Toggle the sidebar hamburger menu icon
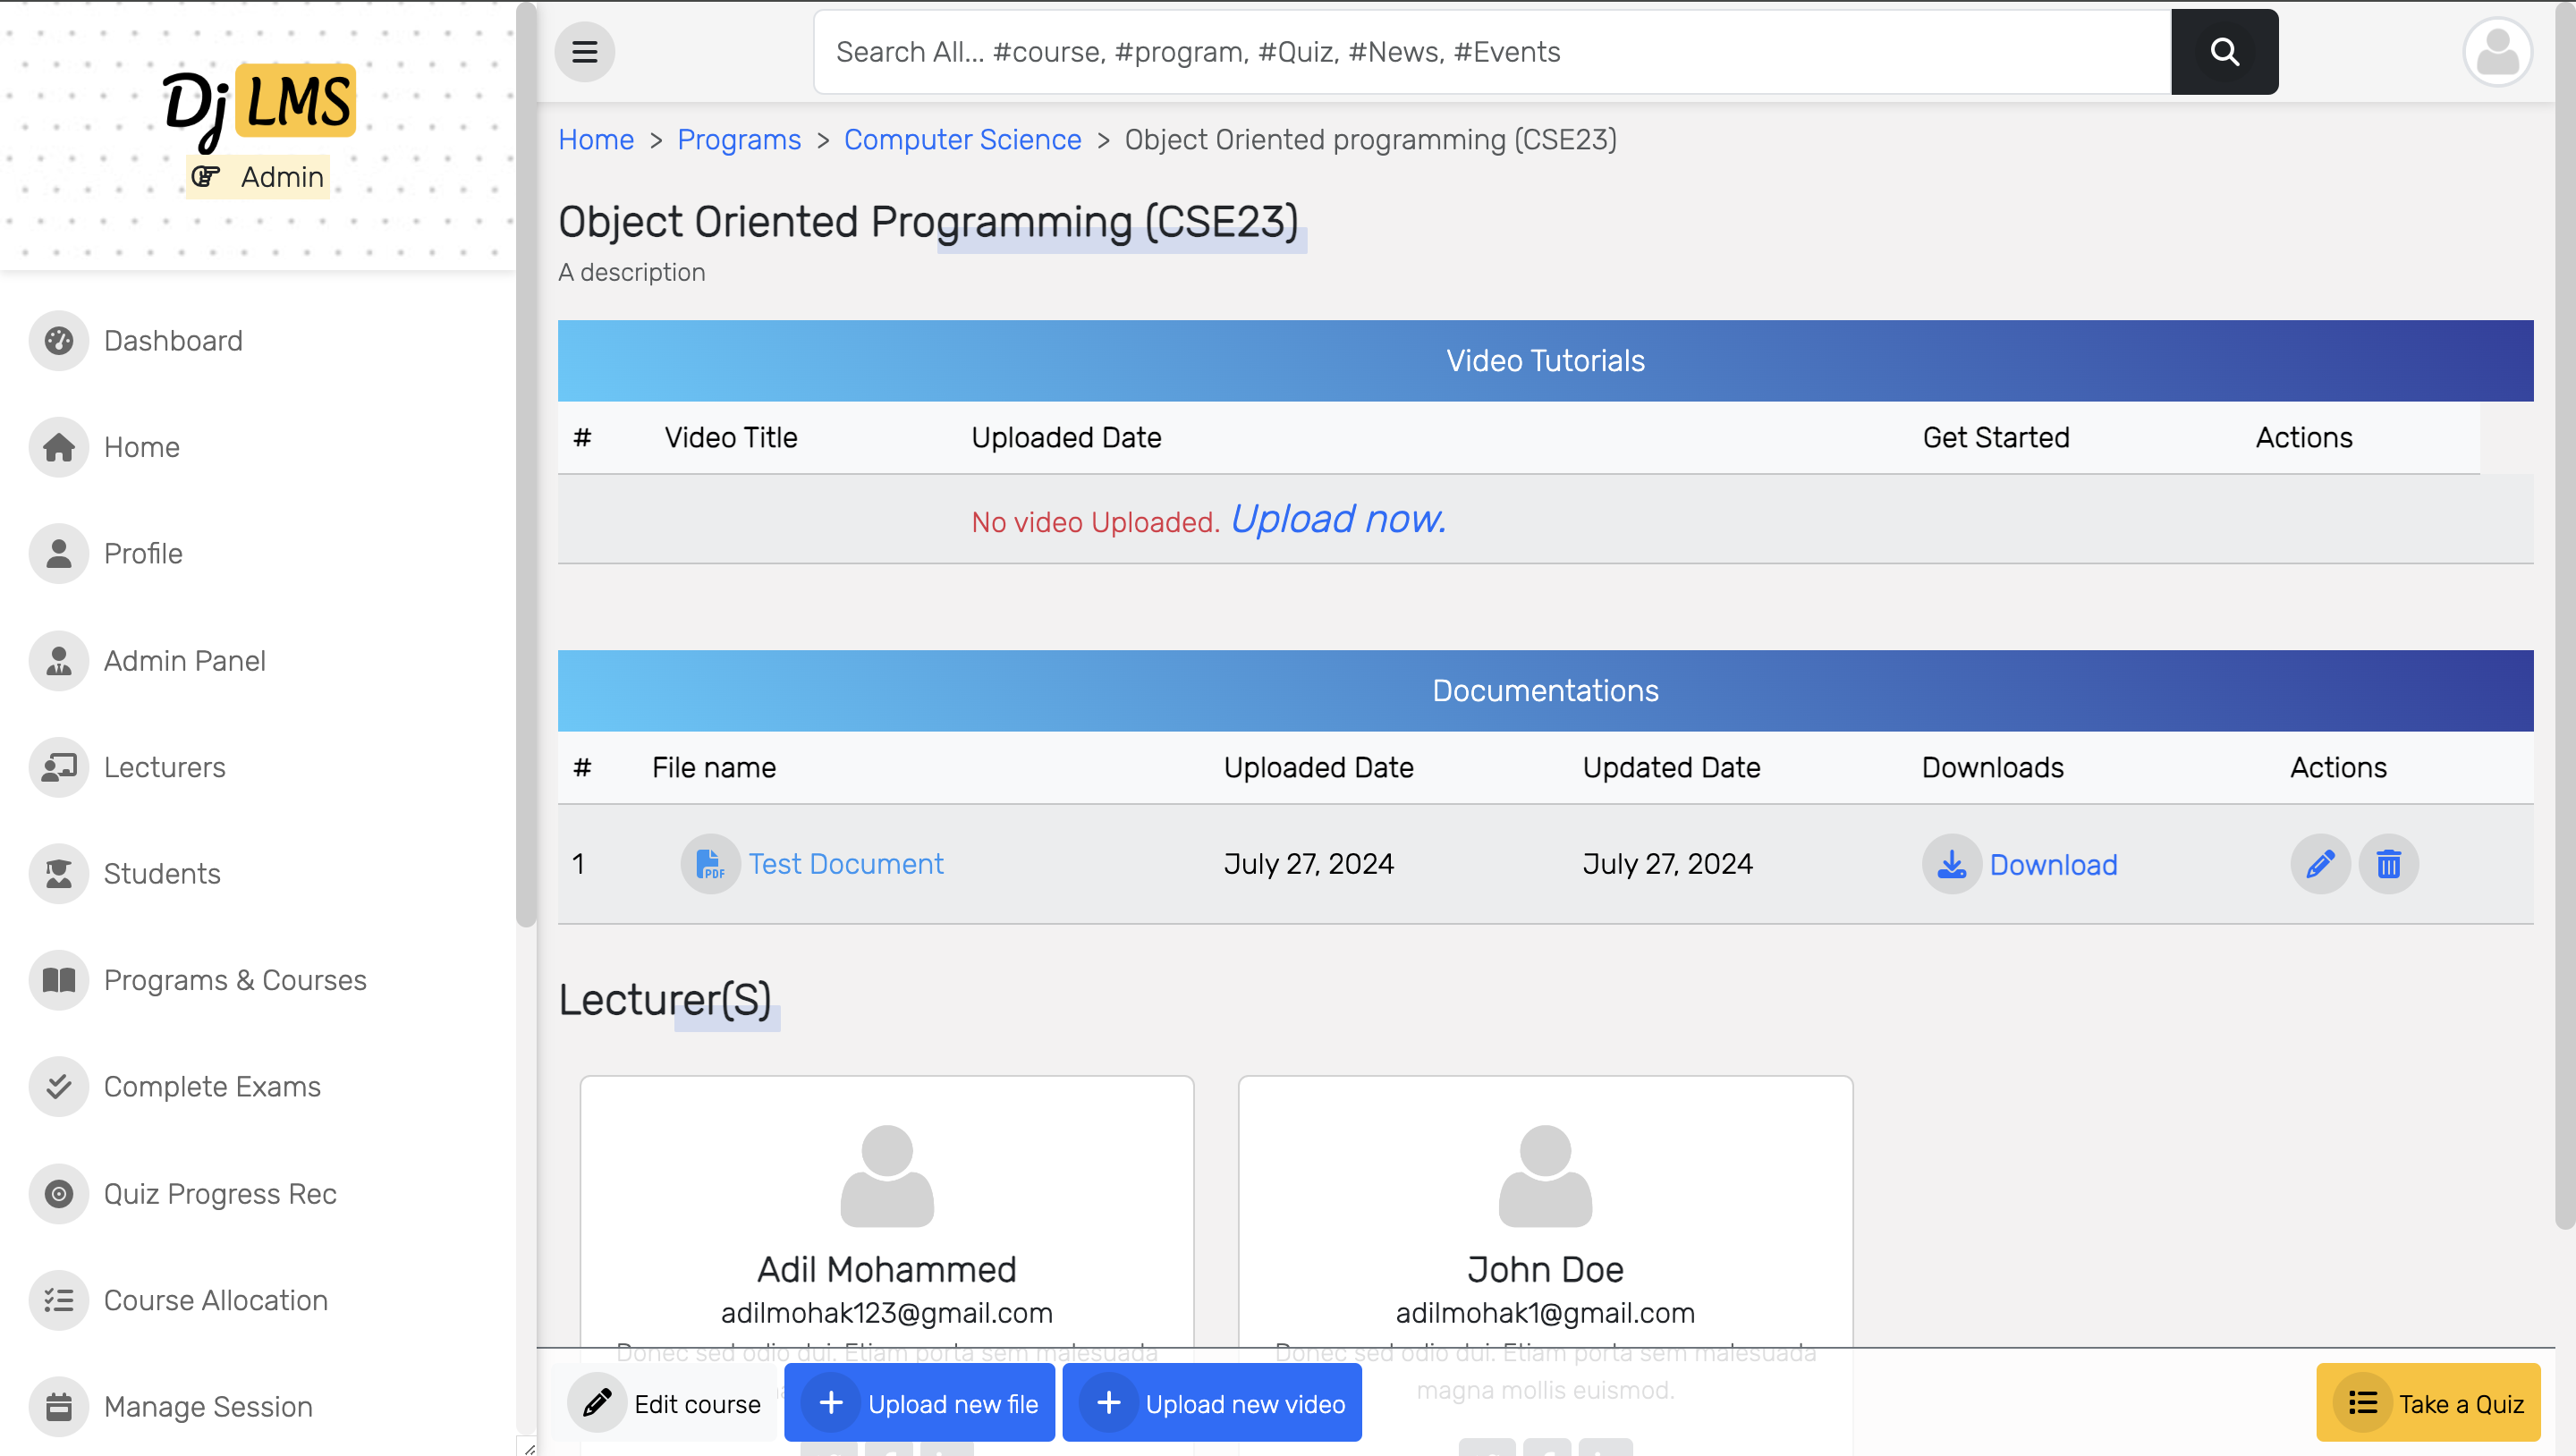This screenshot has height=1456, width=2576. tap(585, 52)
